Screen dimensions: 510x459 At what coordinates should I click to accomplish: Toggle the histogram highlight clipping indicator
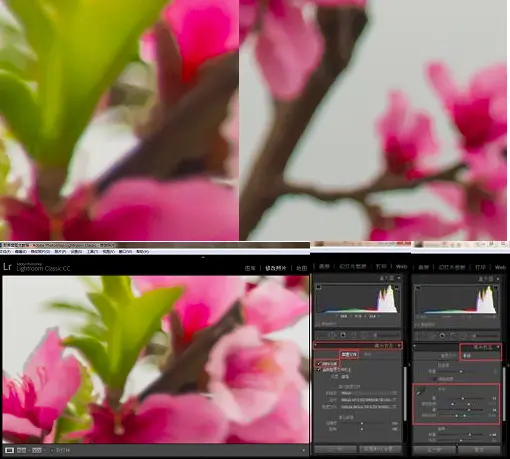[396, 287]
